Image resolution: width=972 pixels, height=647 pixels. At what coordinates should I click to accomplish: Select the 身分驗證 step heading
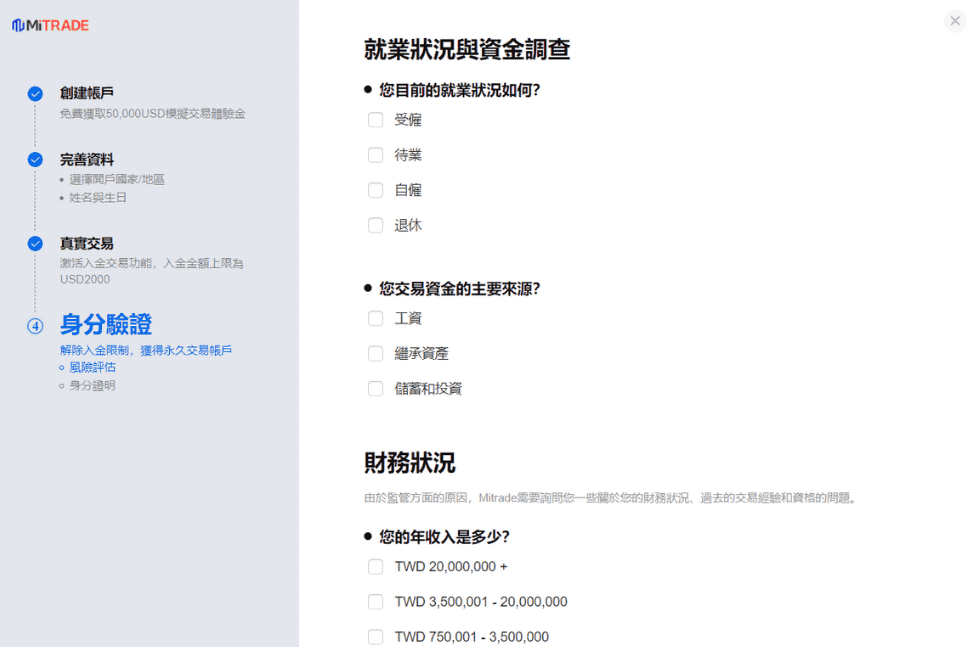pyautogui.click(x=106, y=325)
